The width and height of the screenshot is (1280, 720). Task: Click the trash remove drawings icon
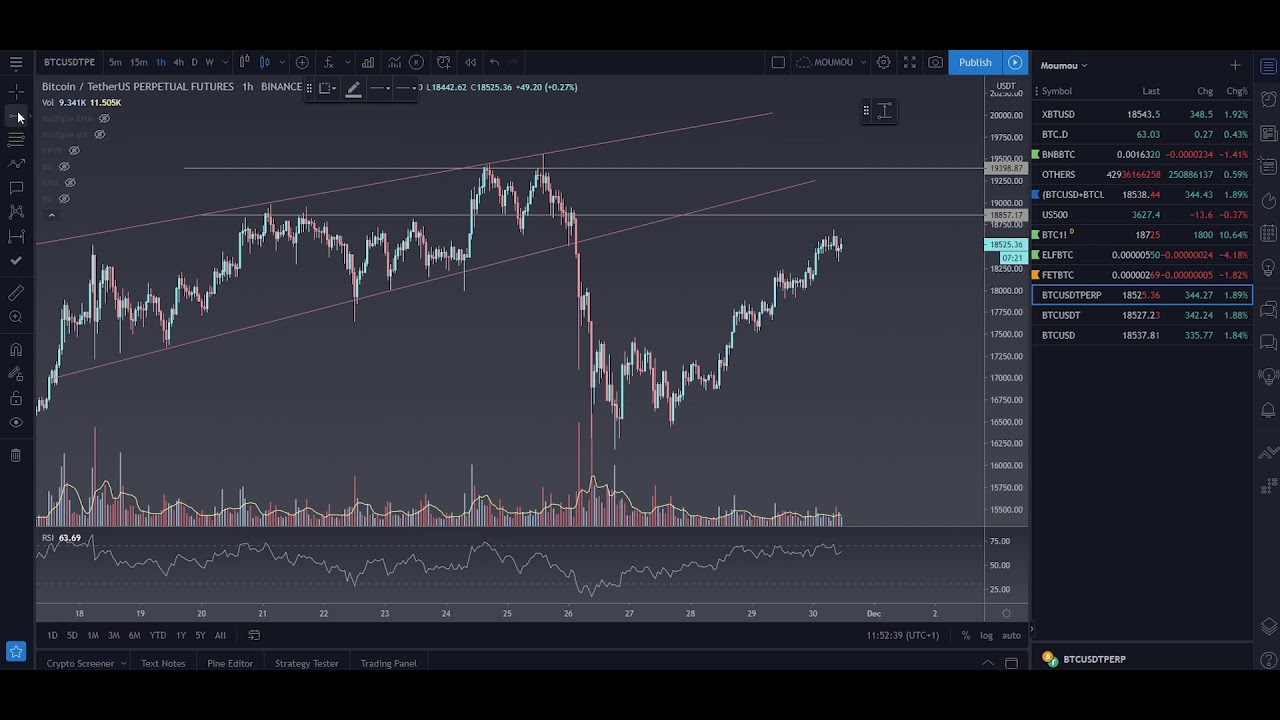[x=16, y=455]
